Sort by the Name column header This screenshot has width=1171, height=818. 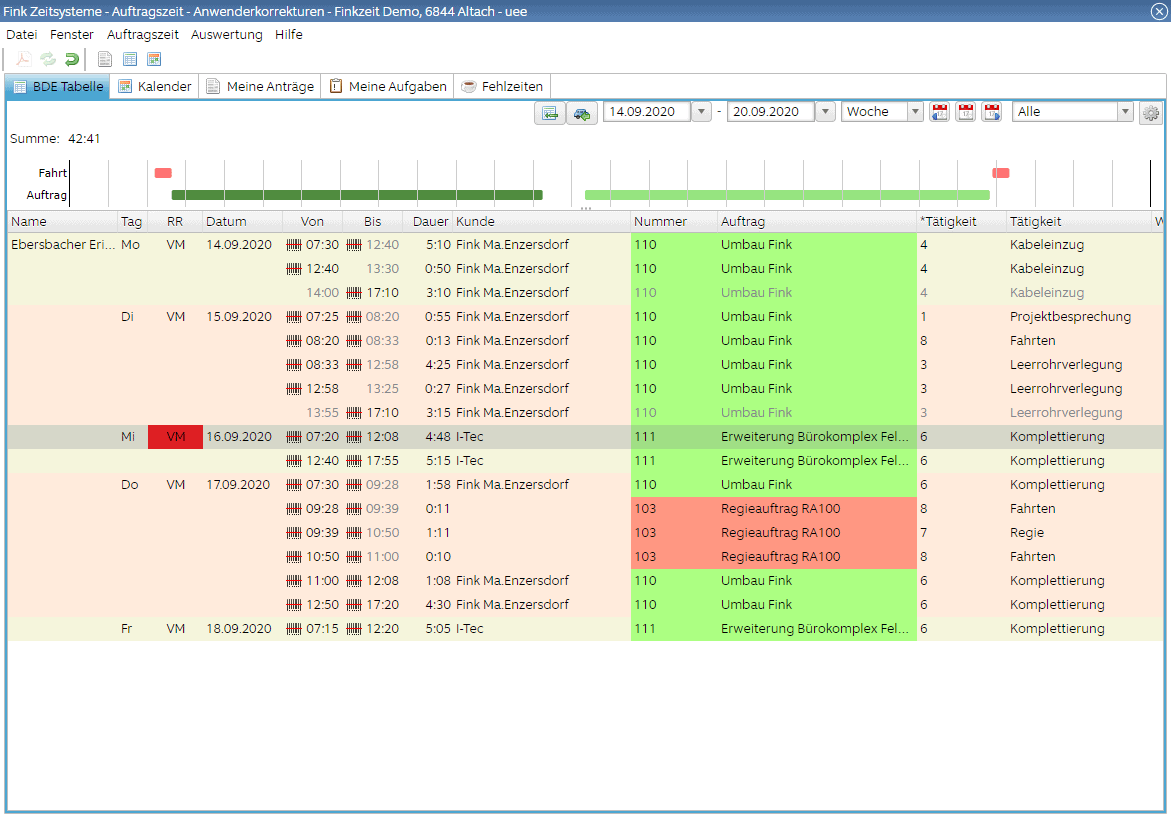pyautogui.click(x=63, y=222)
